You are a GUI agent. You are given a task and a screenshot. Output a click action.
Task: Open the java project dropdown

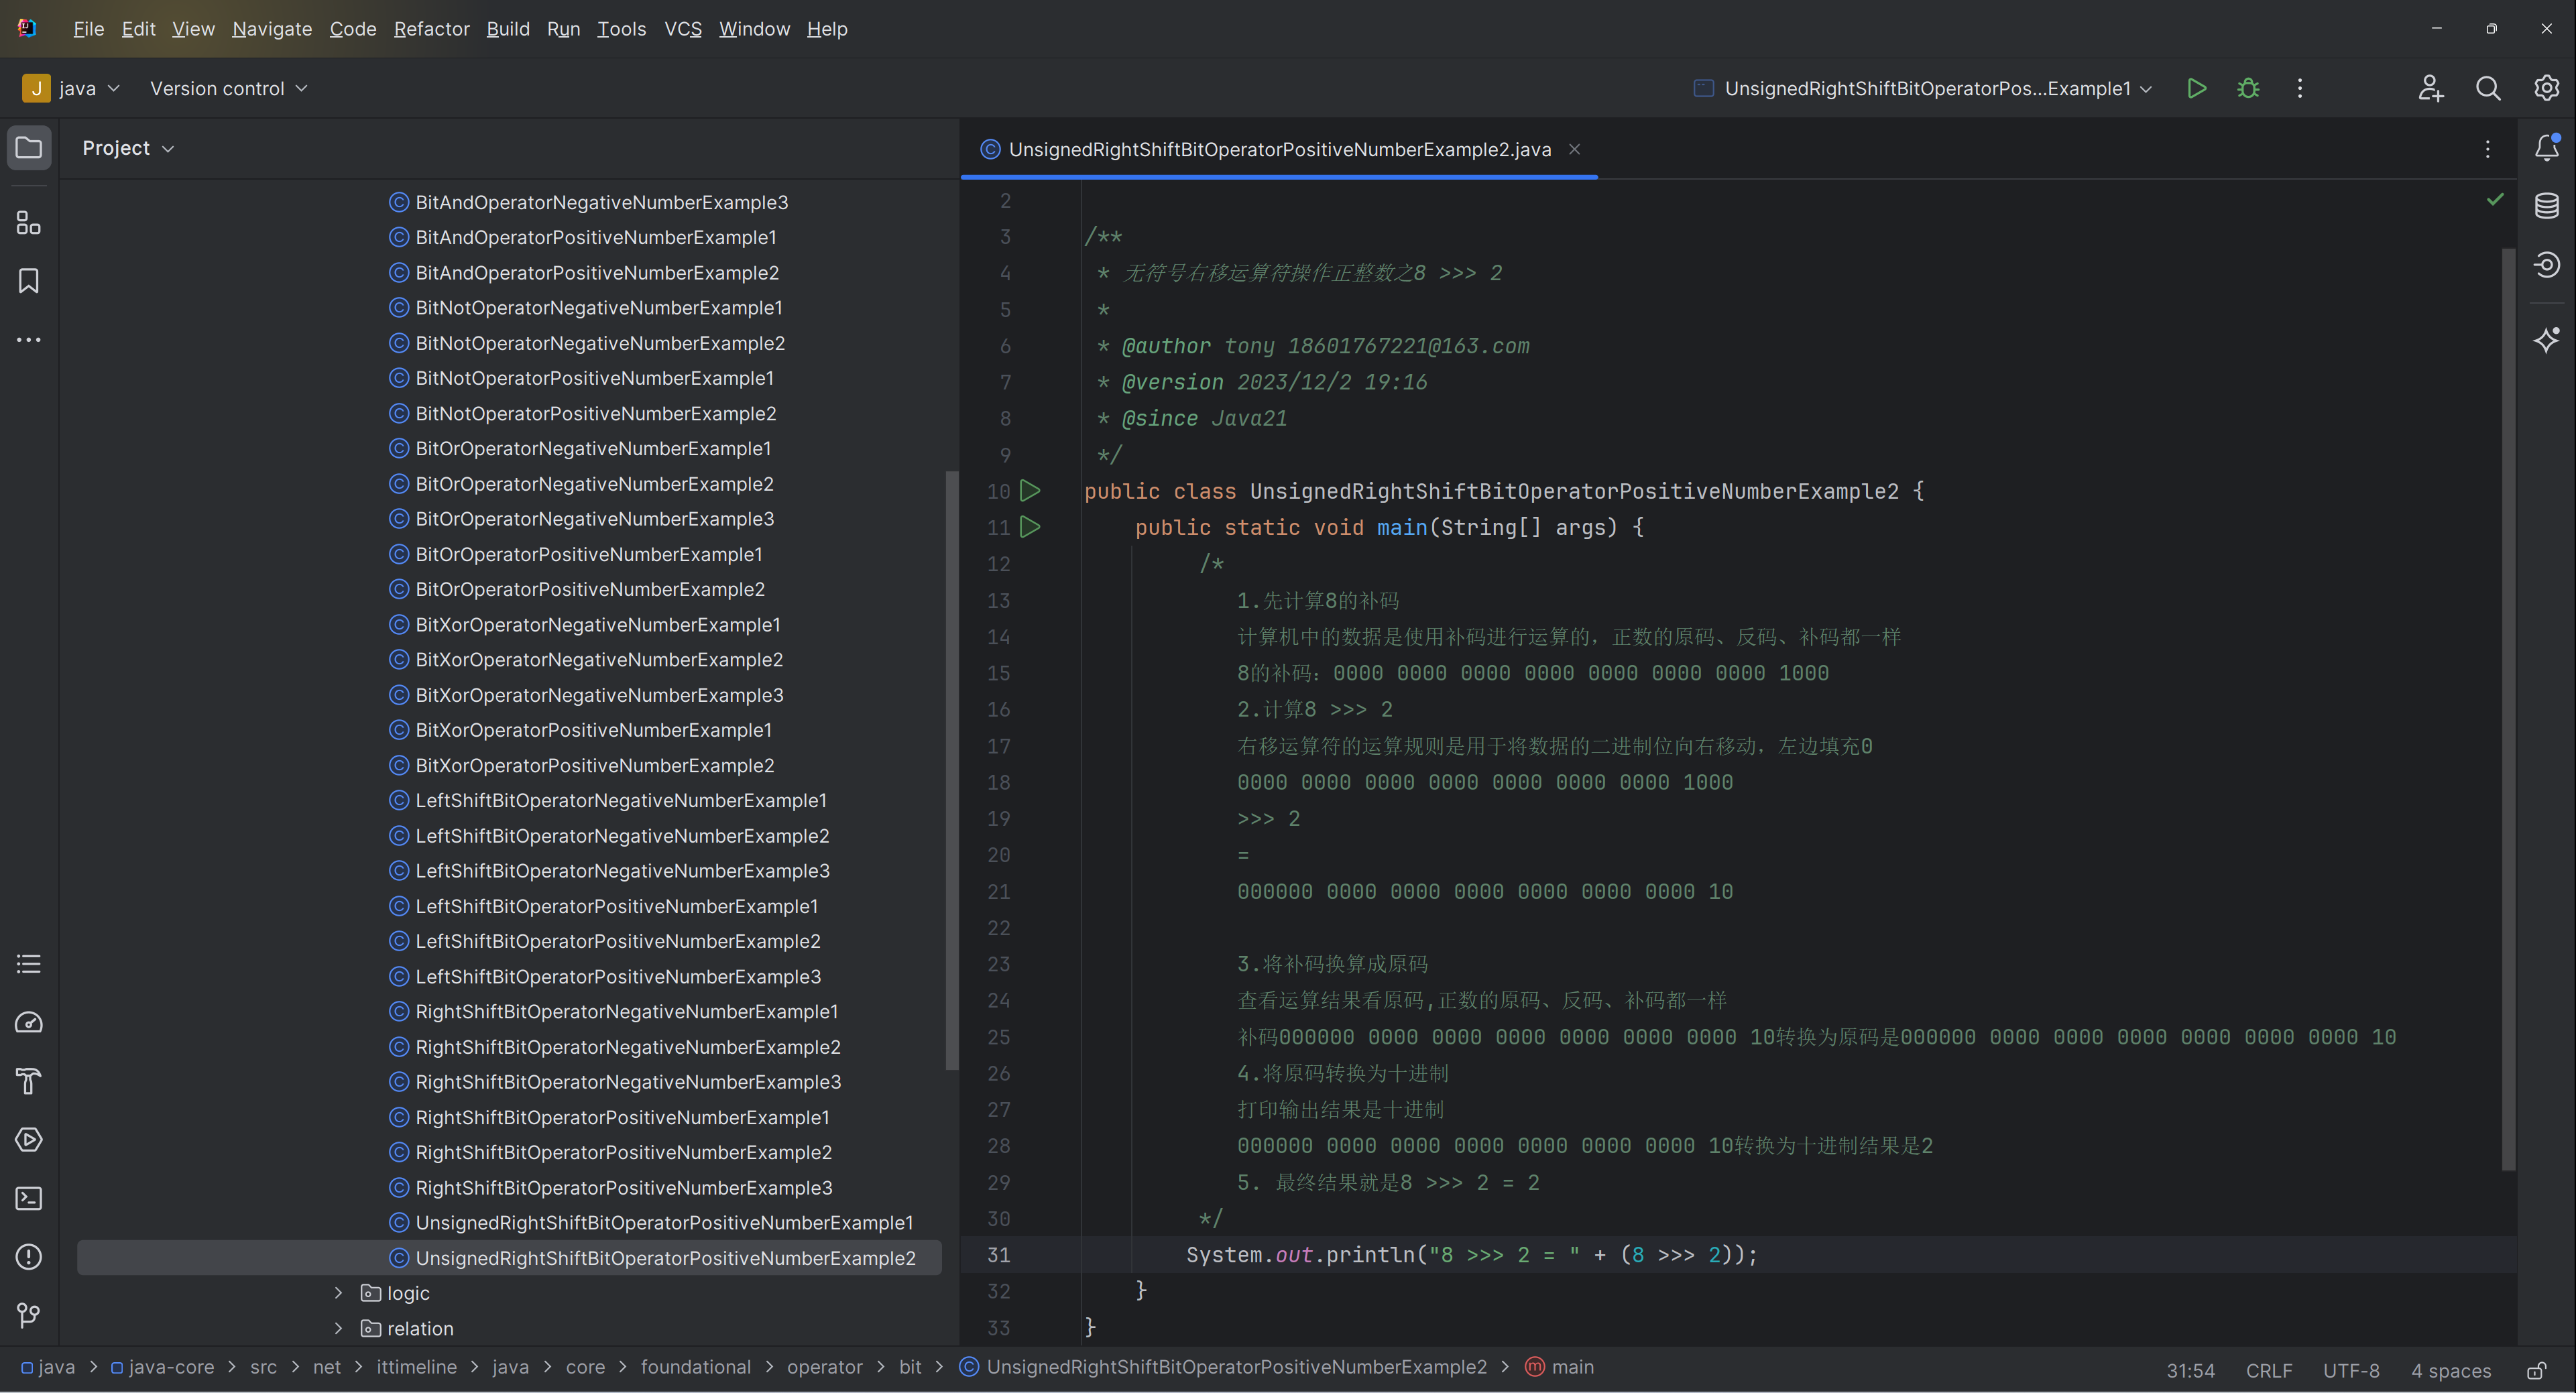[x=71, y=88]
